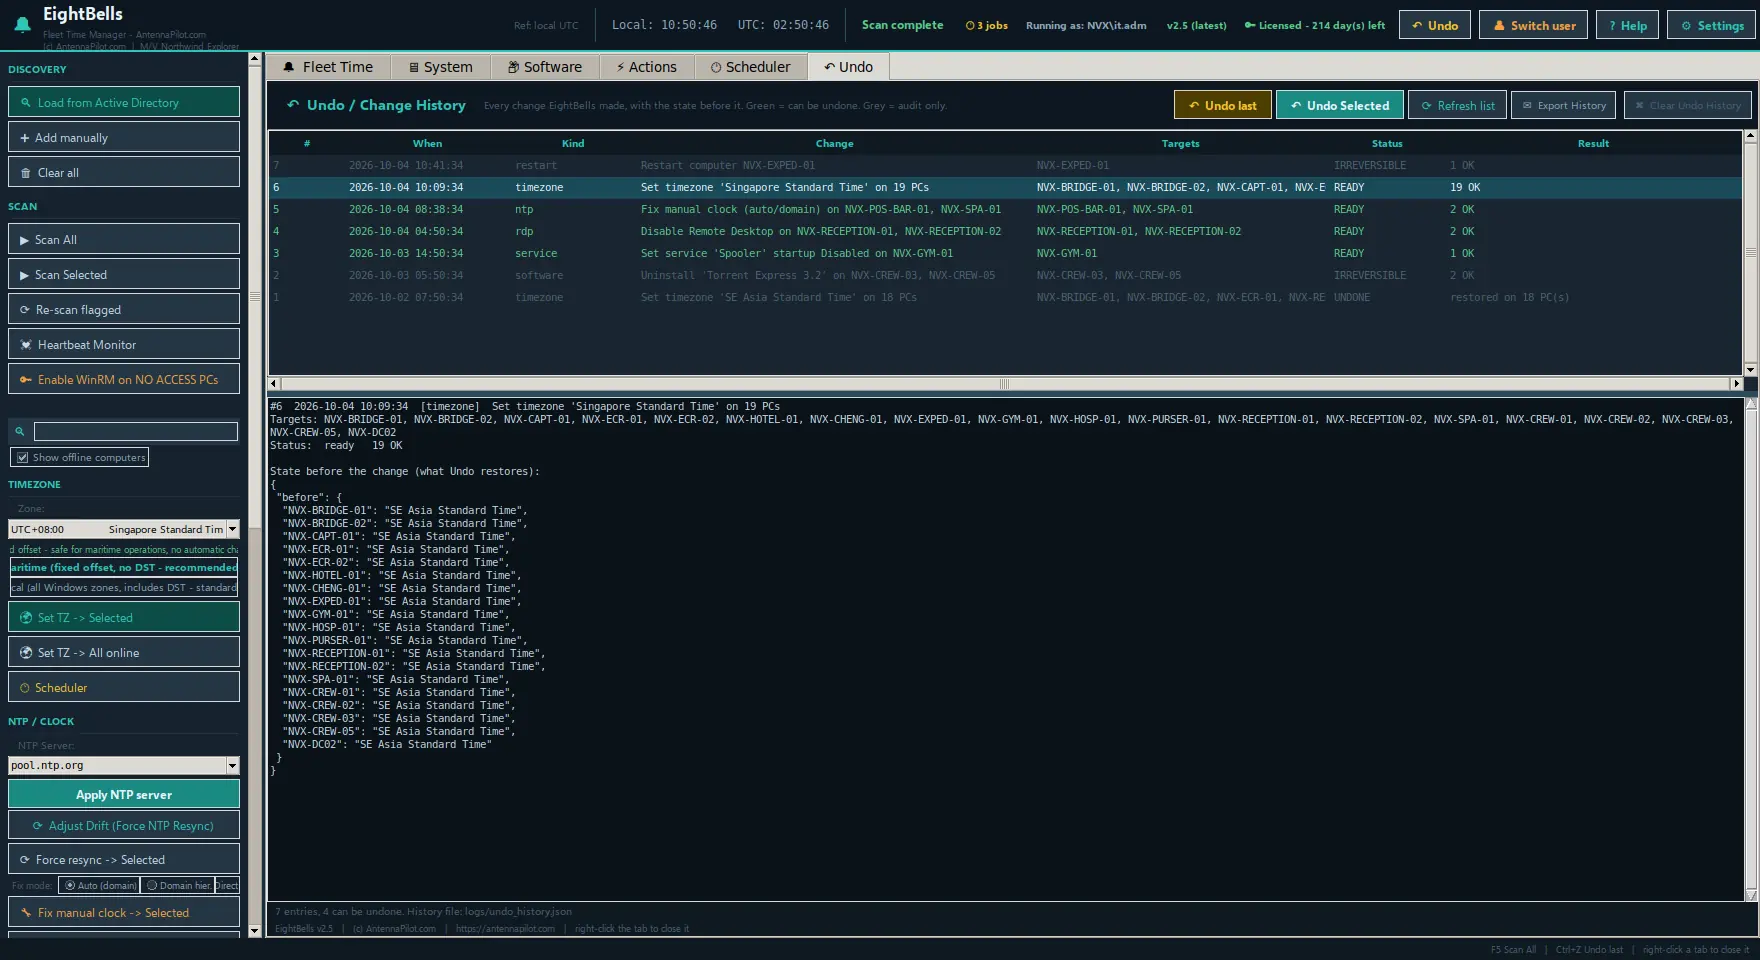
Task: Open the Software tab
Action: (545, 67)
